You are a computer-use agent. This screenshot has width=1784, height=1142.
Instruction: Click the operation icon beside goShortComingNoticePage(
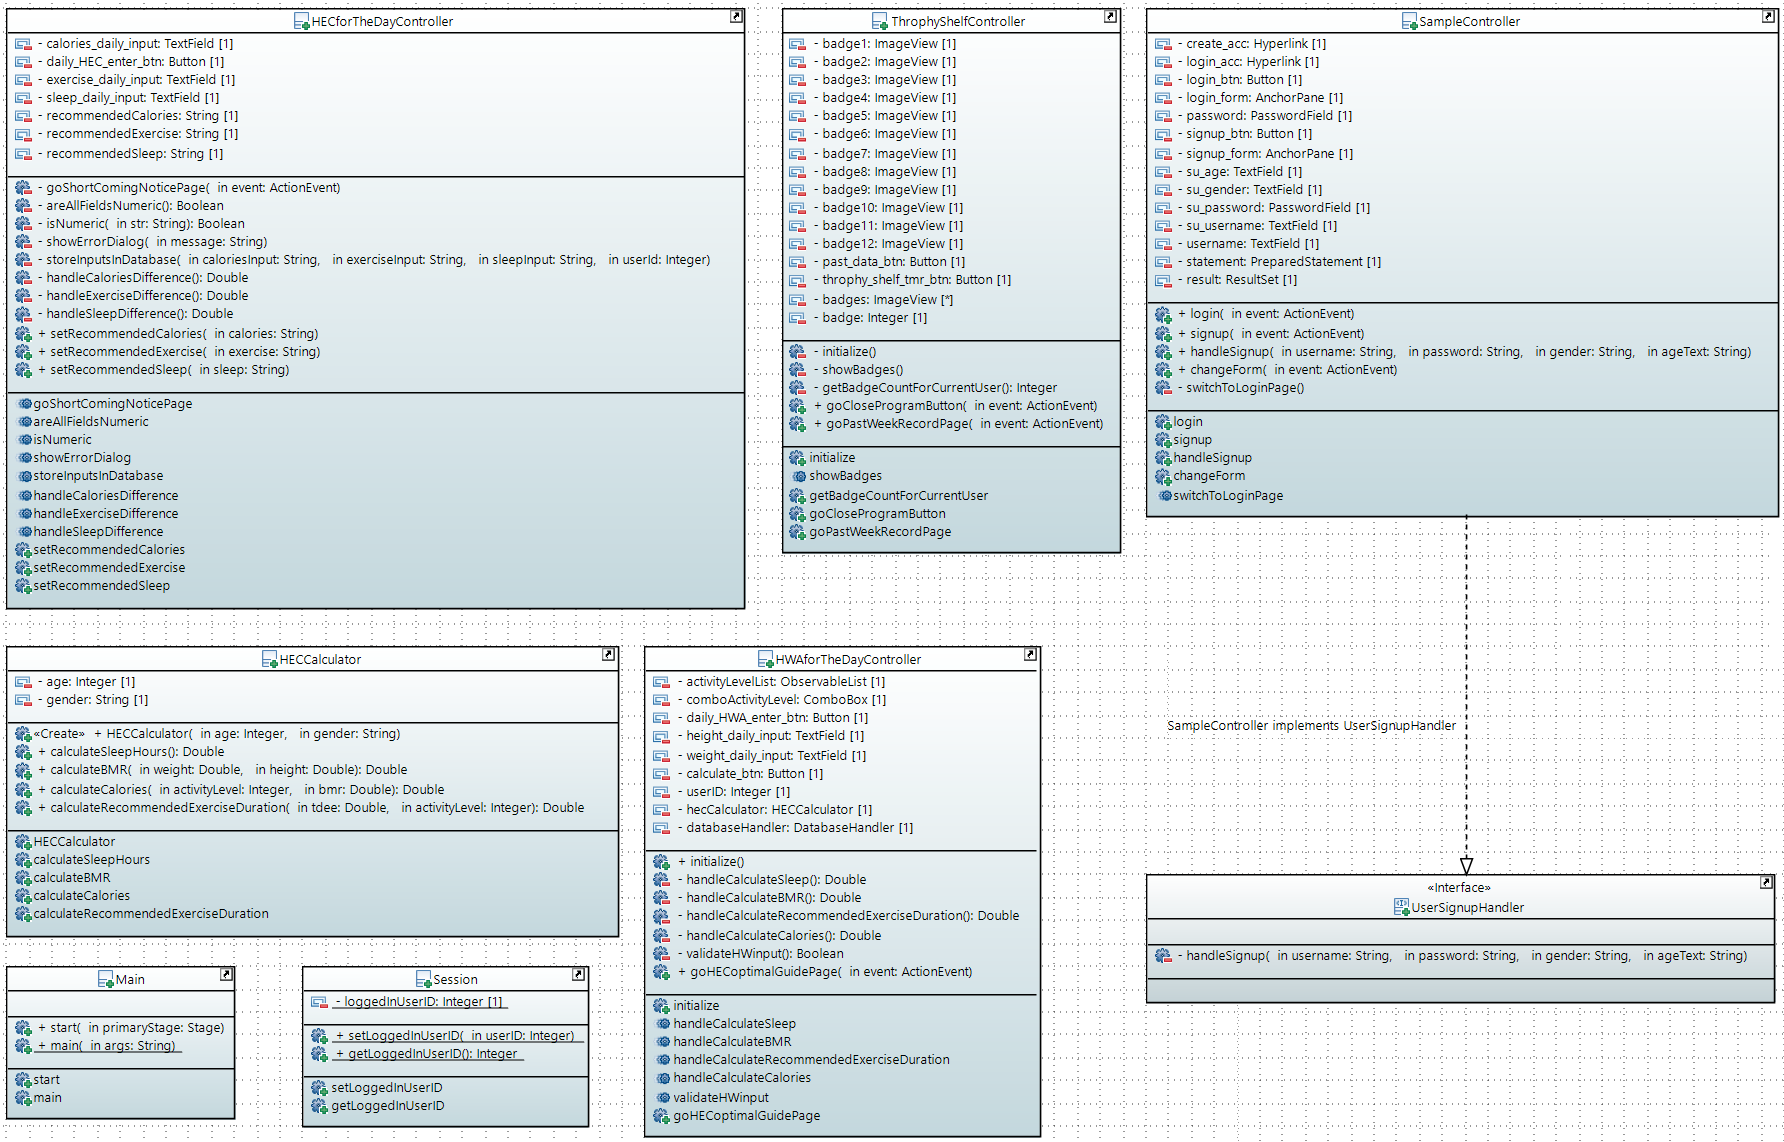(x=23, y=188)
